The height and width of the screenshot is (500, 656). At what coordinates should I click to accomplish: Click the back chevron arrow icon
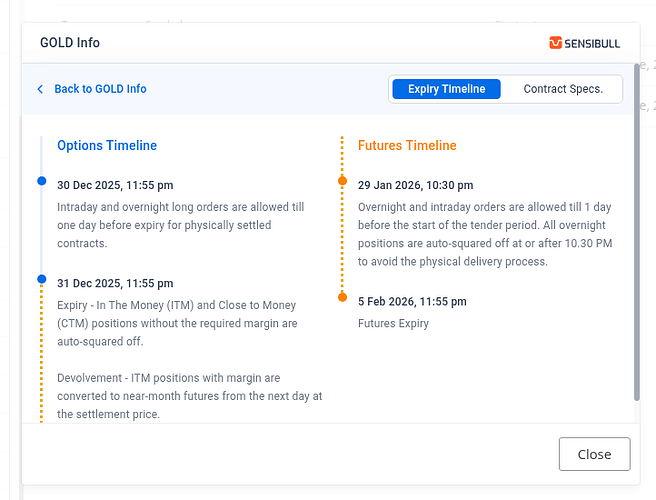point(40,89)
